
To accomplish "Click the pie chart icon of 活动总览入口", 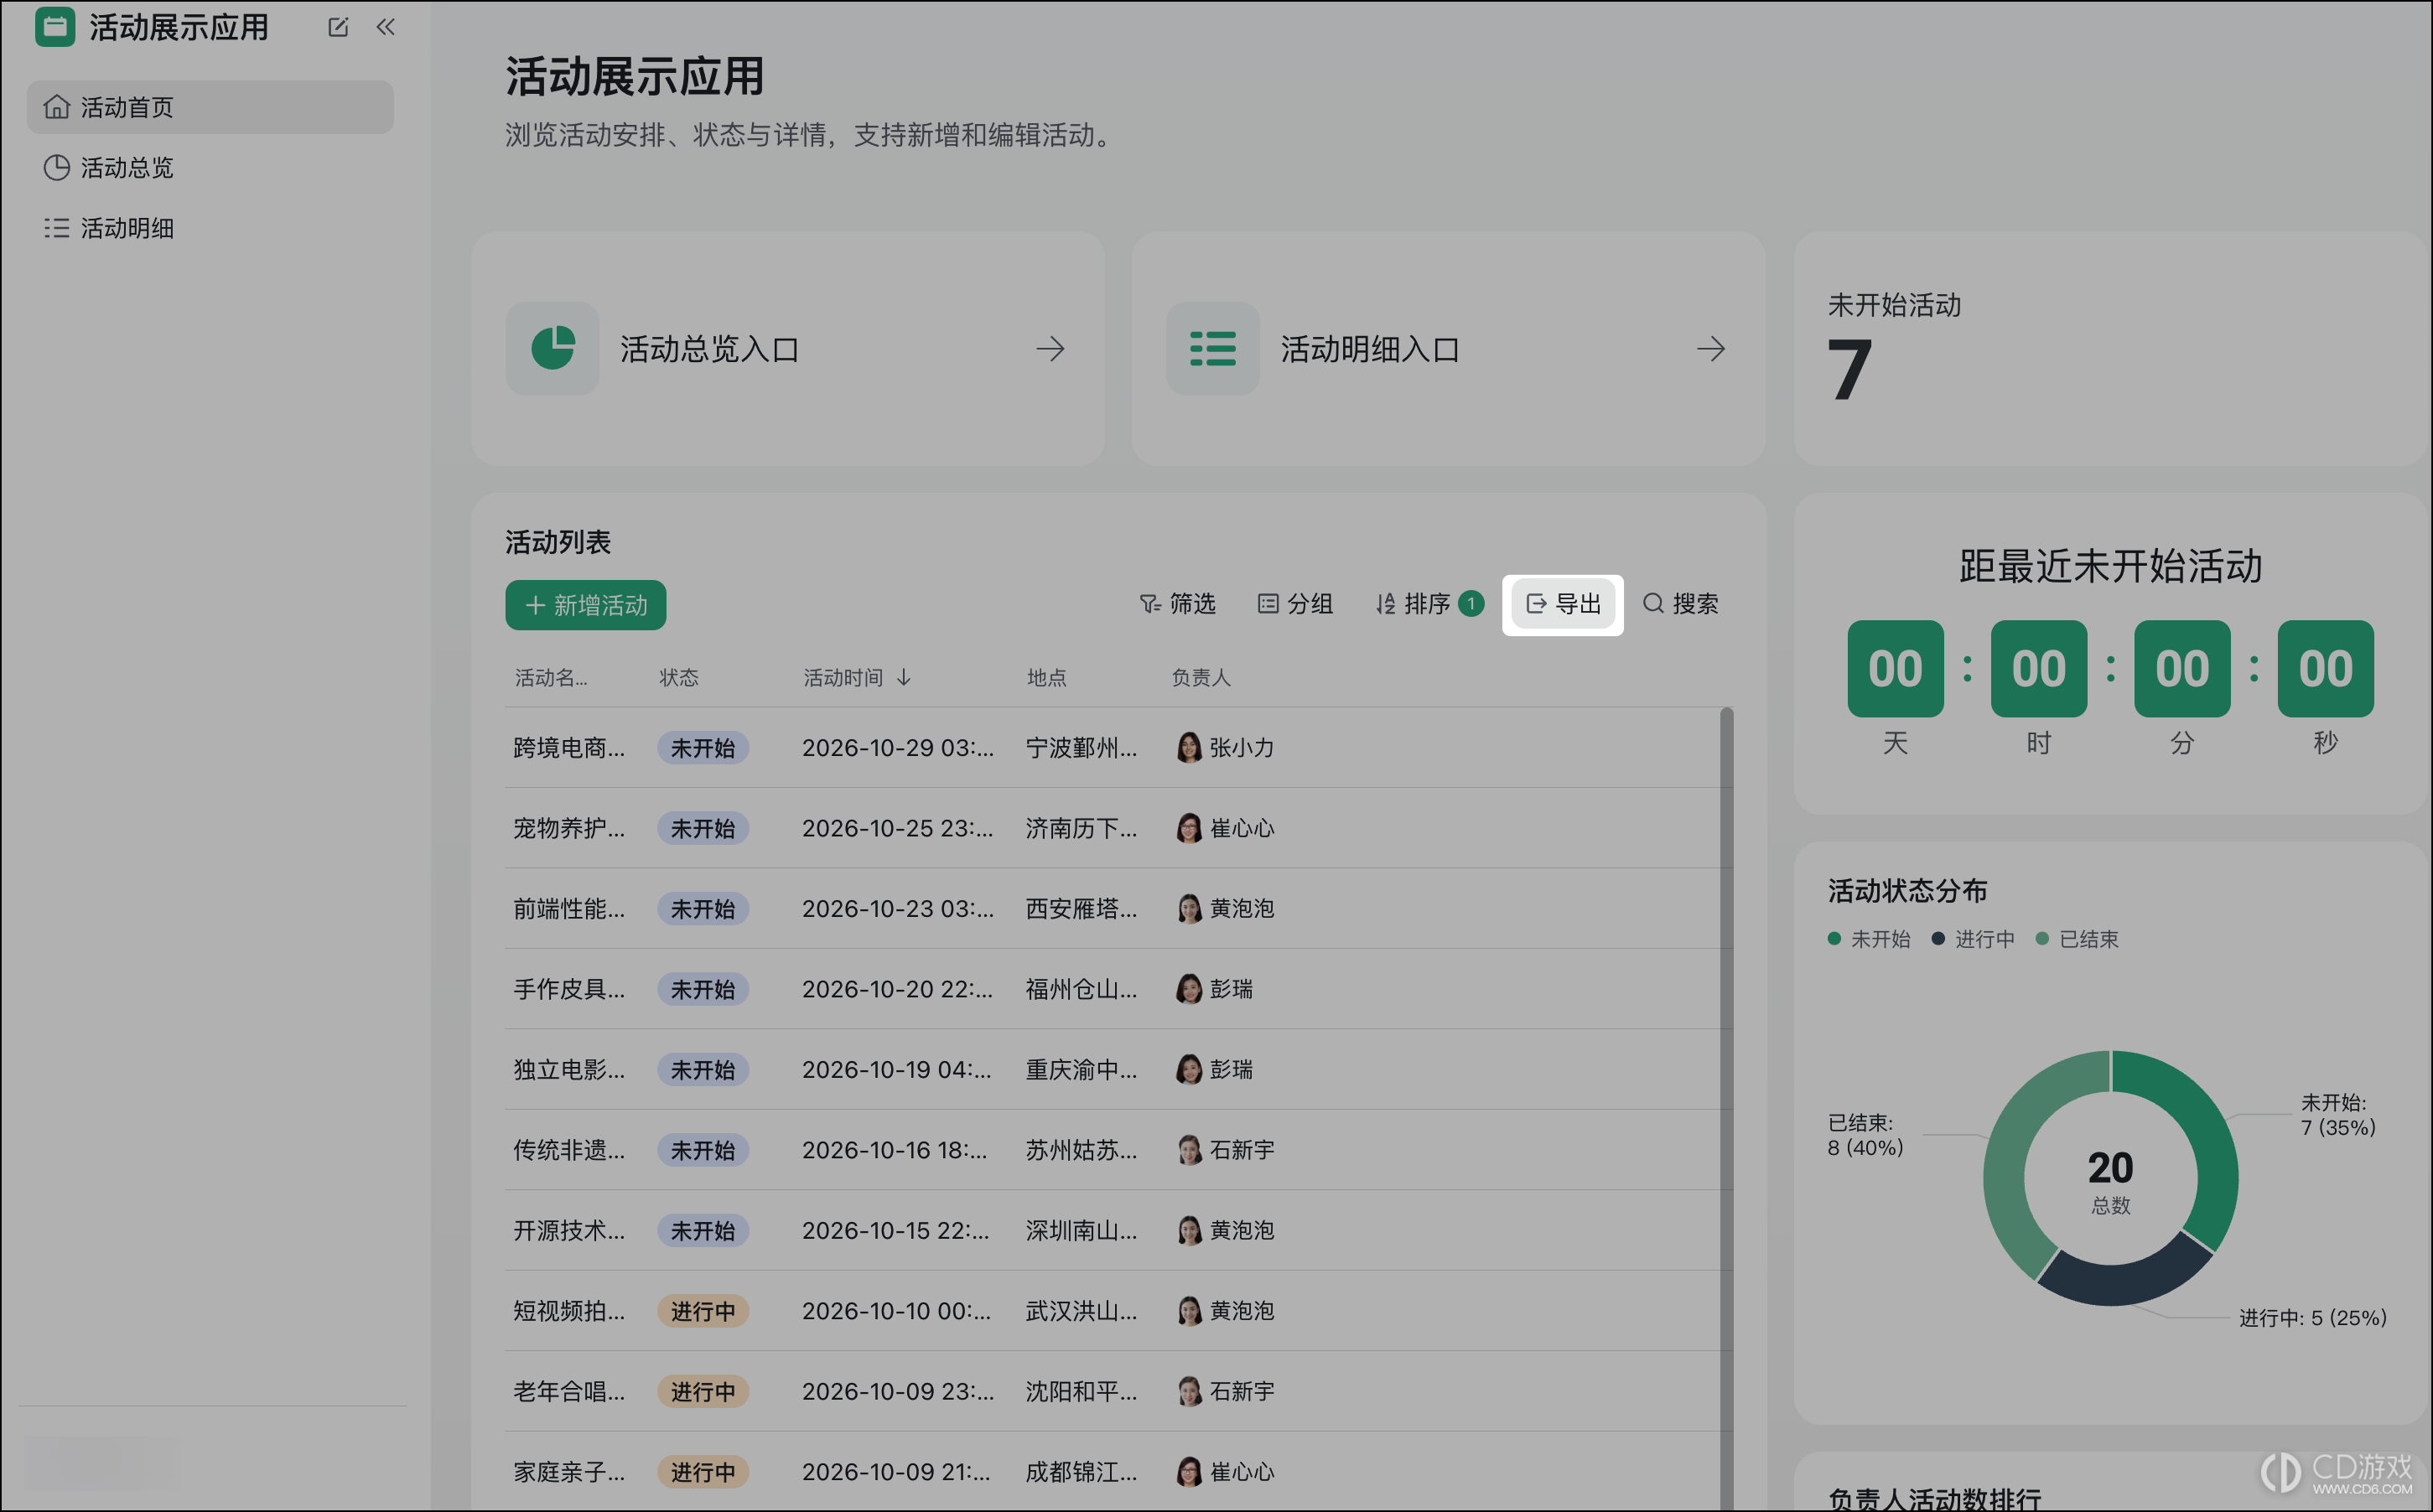I will coord(552,349).
